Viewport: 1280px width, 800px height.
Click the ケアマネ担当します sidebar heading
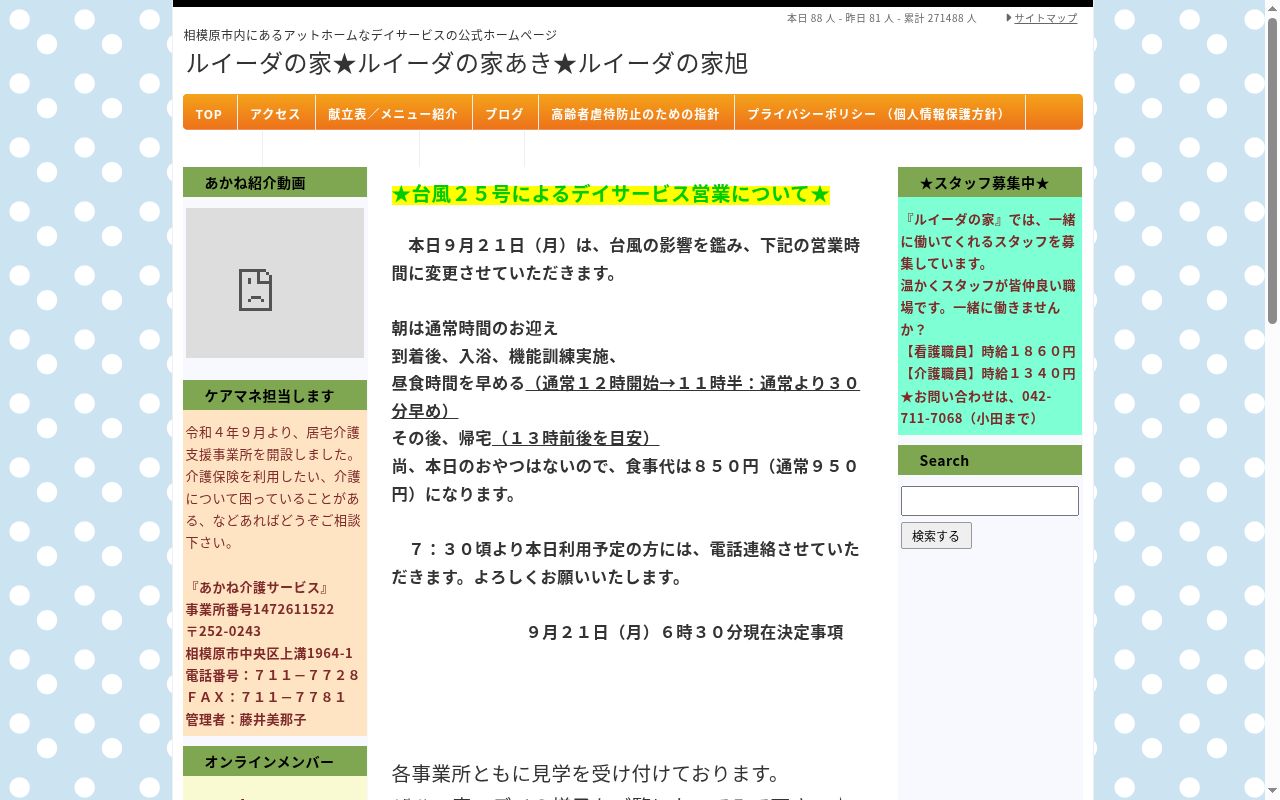[x=275, y=395]
